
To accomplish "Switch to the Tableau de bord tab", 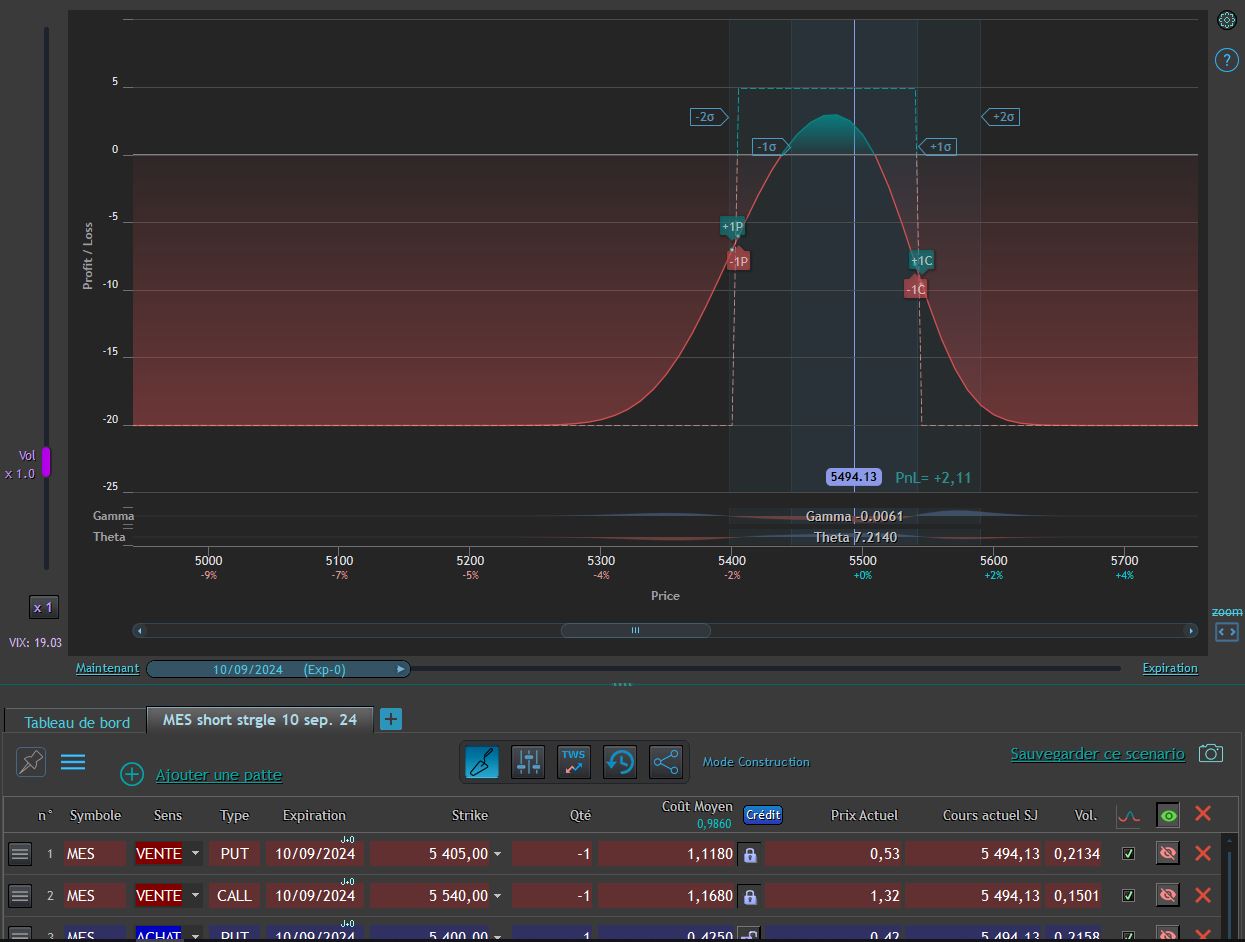I will 77,722.
